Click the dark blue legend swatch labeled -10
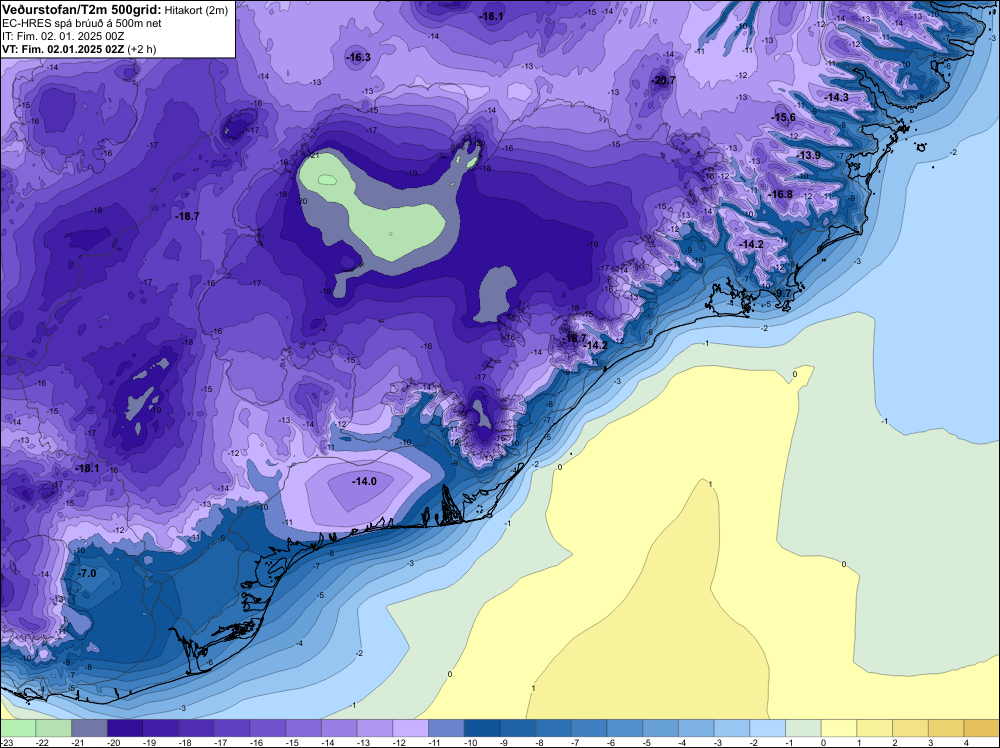This screenshot has height=748, width=1000. point(482,728)
